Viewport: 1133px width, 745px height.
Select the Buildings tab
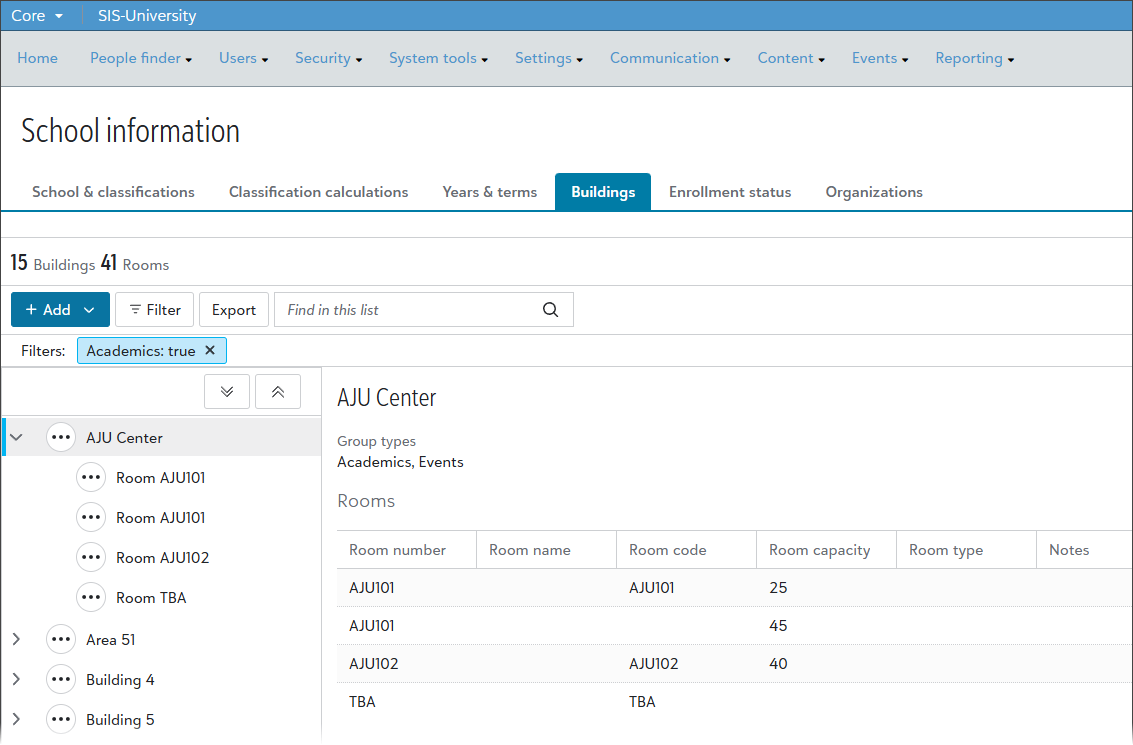(603, 192)
